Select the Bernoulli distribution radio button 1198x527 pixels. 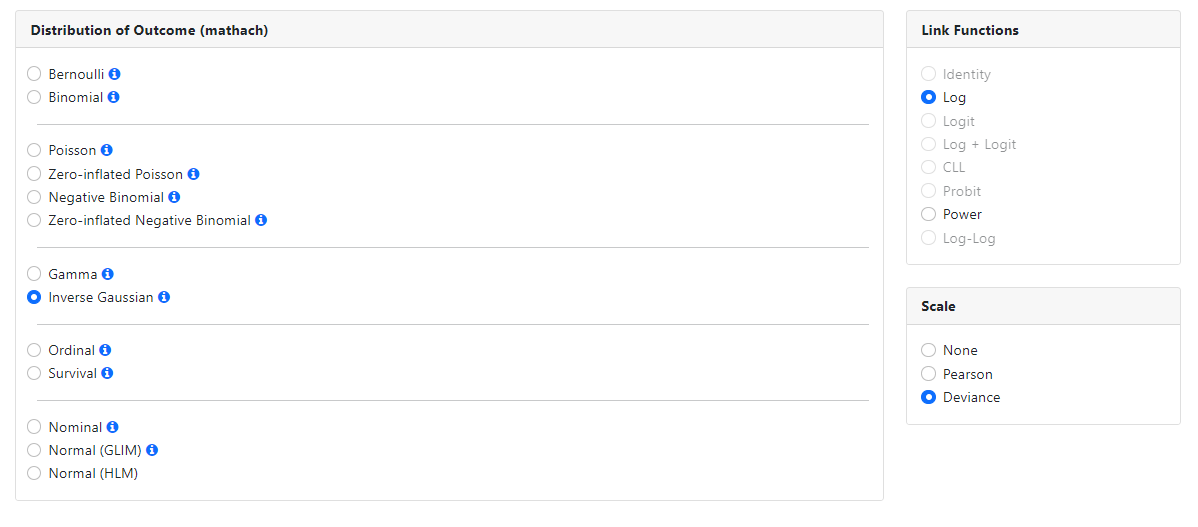[34, 74]
